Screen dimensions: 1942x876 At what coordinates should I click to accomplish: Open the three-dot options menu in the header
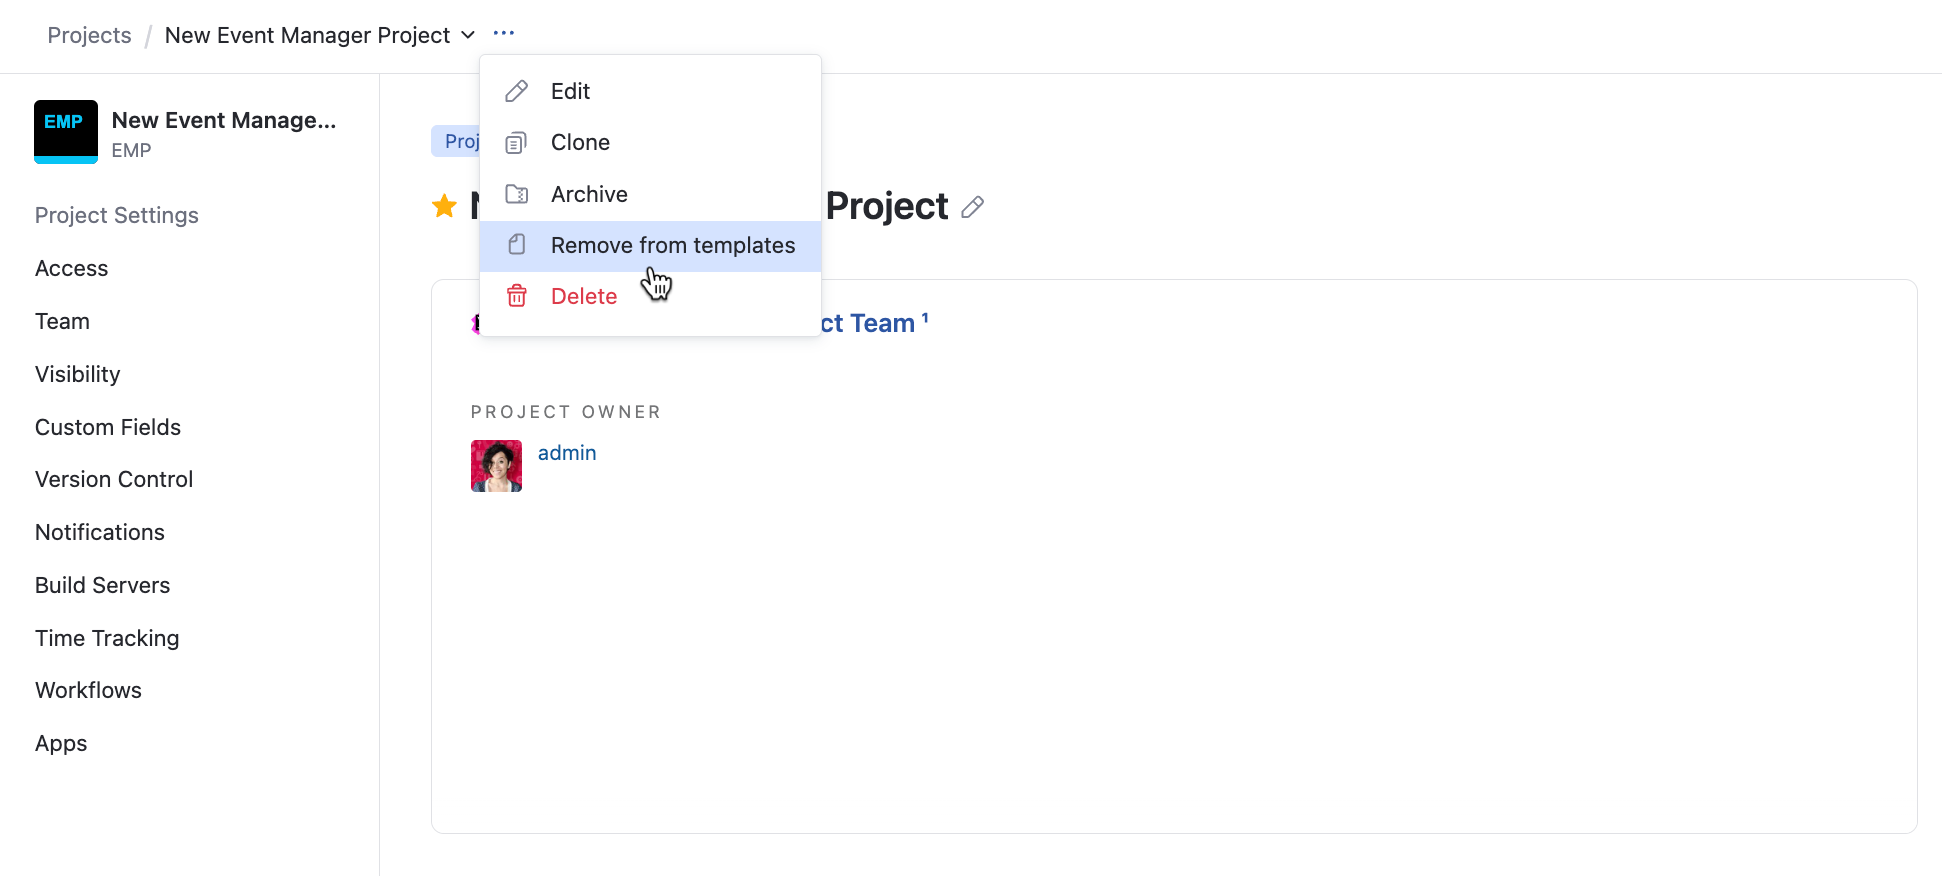coord(503,33)
